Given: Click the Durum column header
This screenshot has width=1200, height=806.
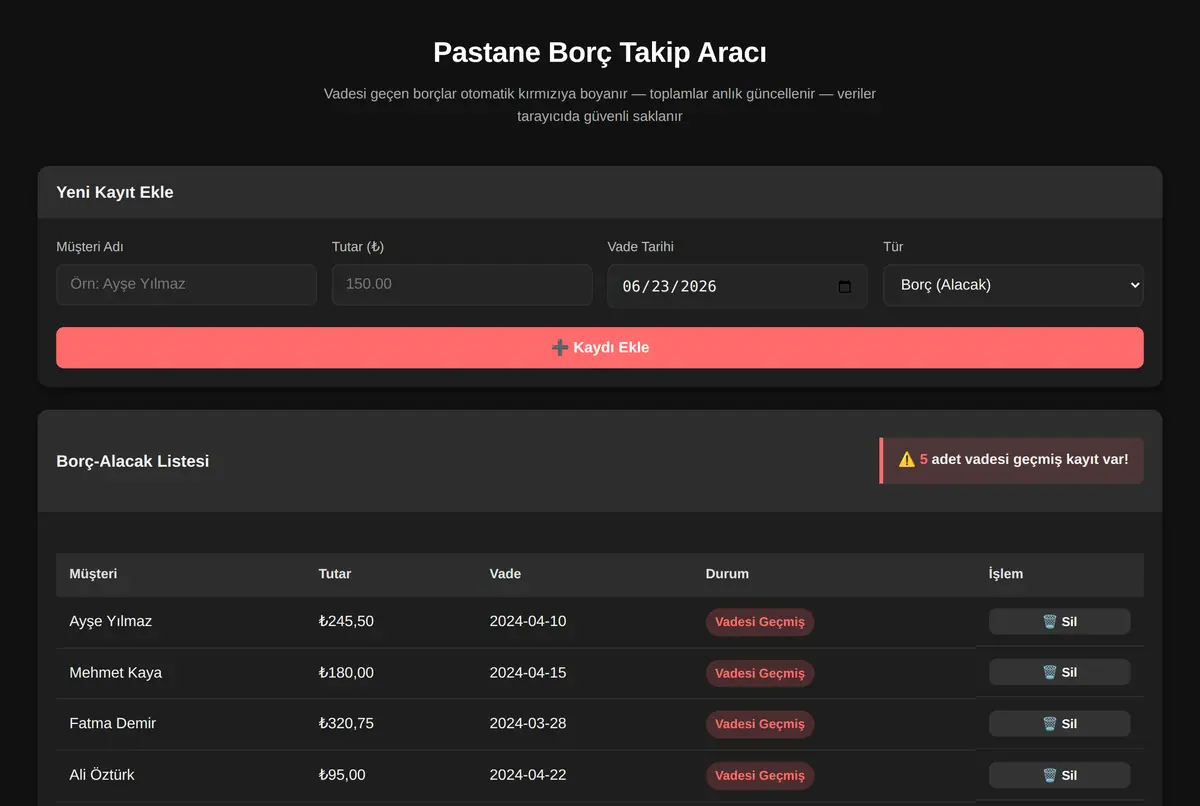Looking at the screenshot, I should tap(727, 574).
